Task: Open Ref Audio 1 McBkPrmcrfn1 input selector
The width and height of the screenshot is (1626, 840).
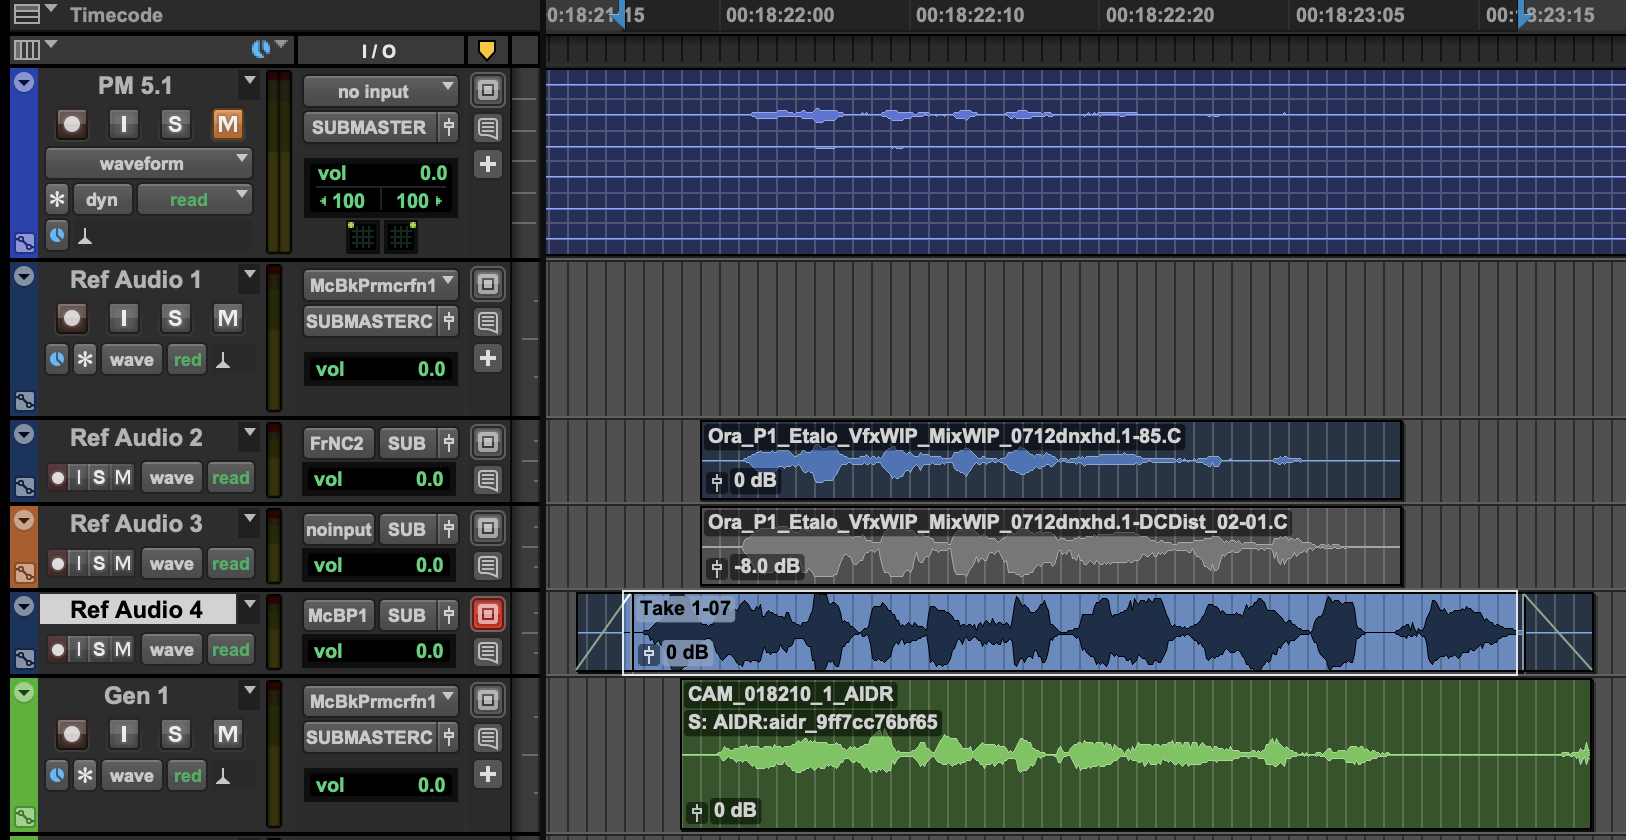Action: 380,285
